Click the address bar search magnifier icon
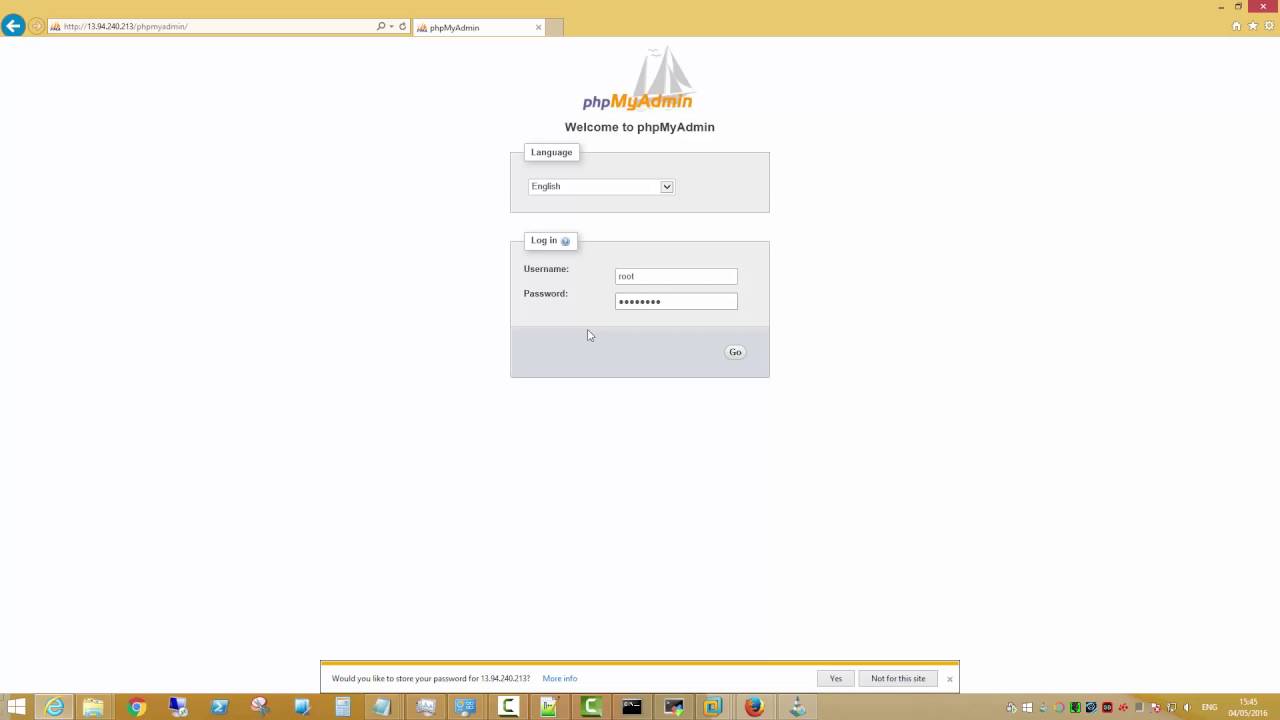 (x=380, y=26)
